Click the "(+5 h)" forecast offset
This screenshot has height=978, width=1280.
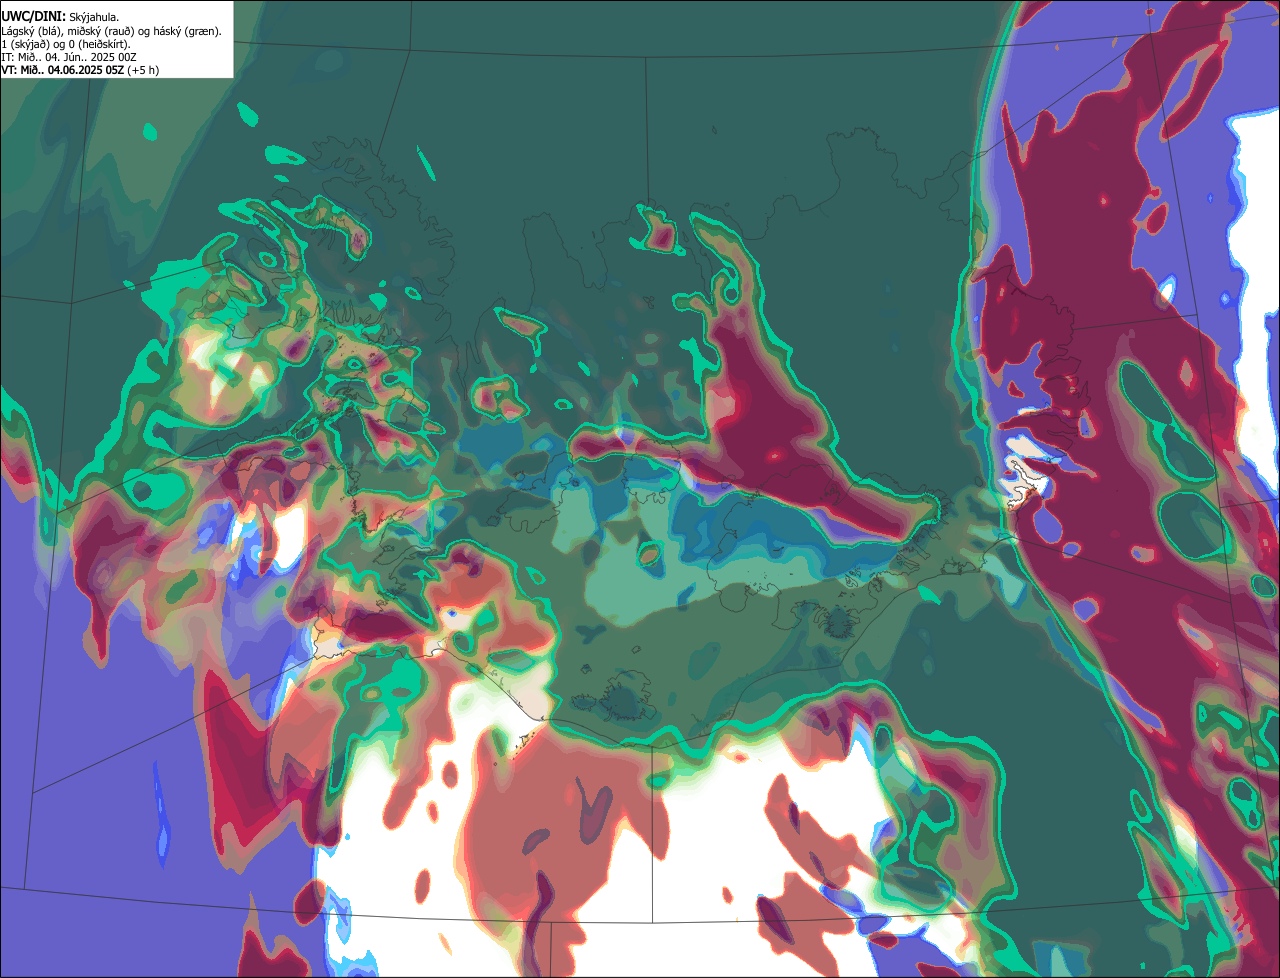click(x=143, y=70)
